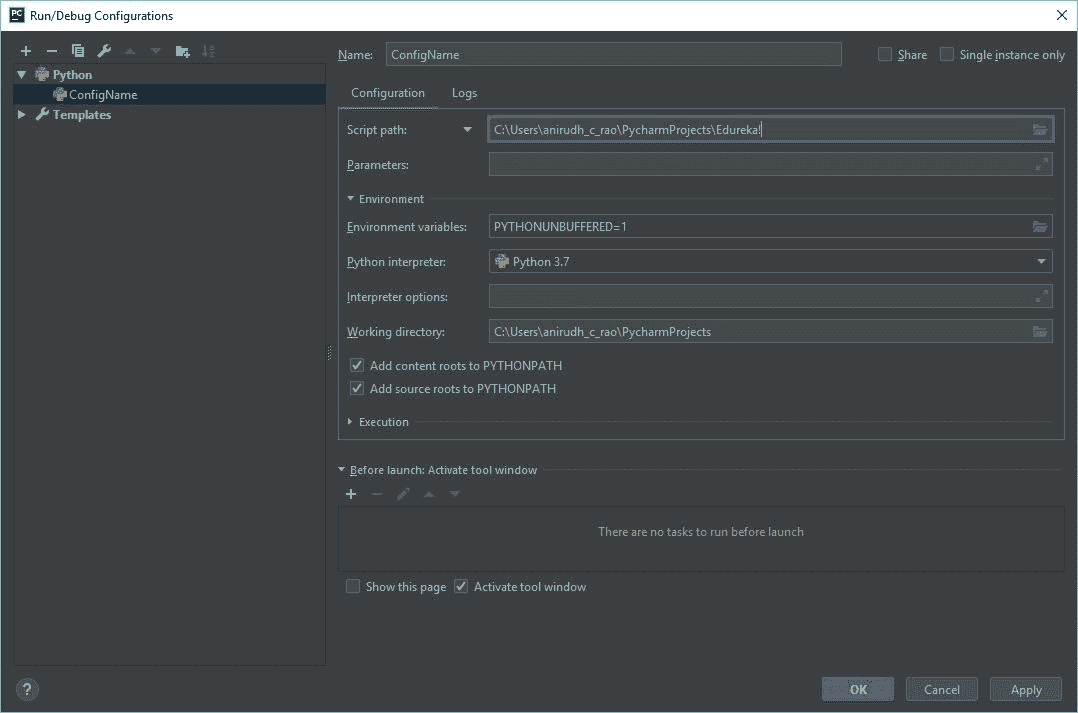This screenshot has width=1078, height=713.
Task: Switch to the Configuration tab
Action: [388, 93]
